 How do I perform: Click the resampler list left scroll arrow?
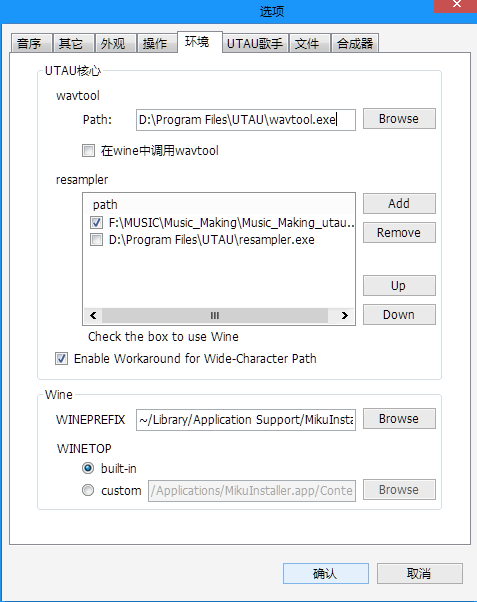pos(93,316)
